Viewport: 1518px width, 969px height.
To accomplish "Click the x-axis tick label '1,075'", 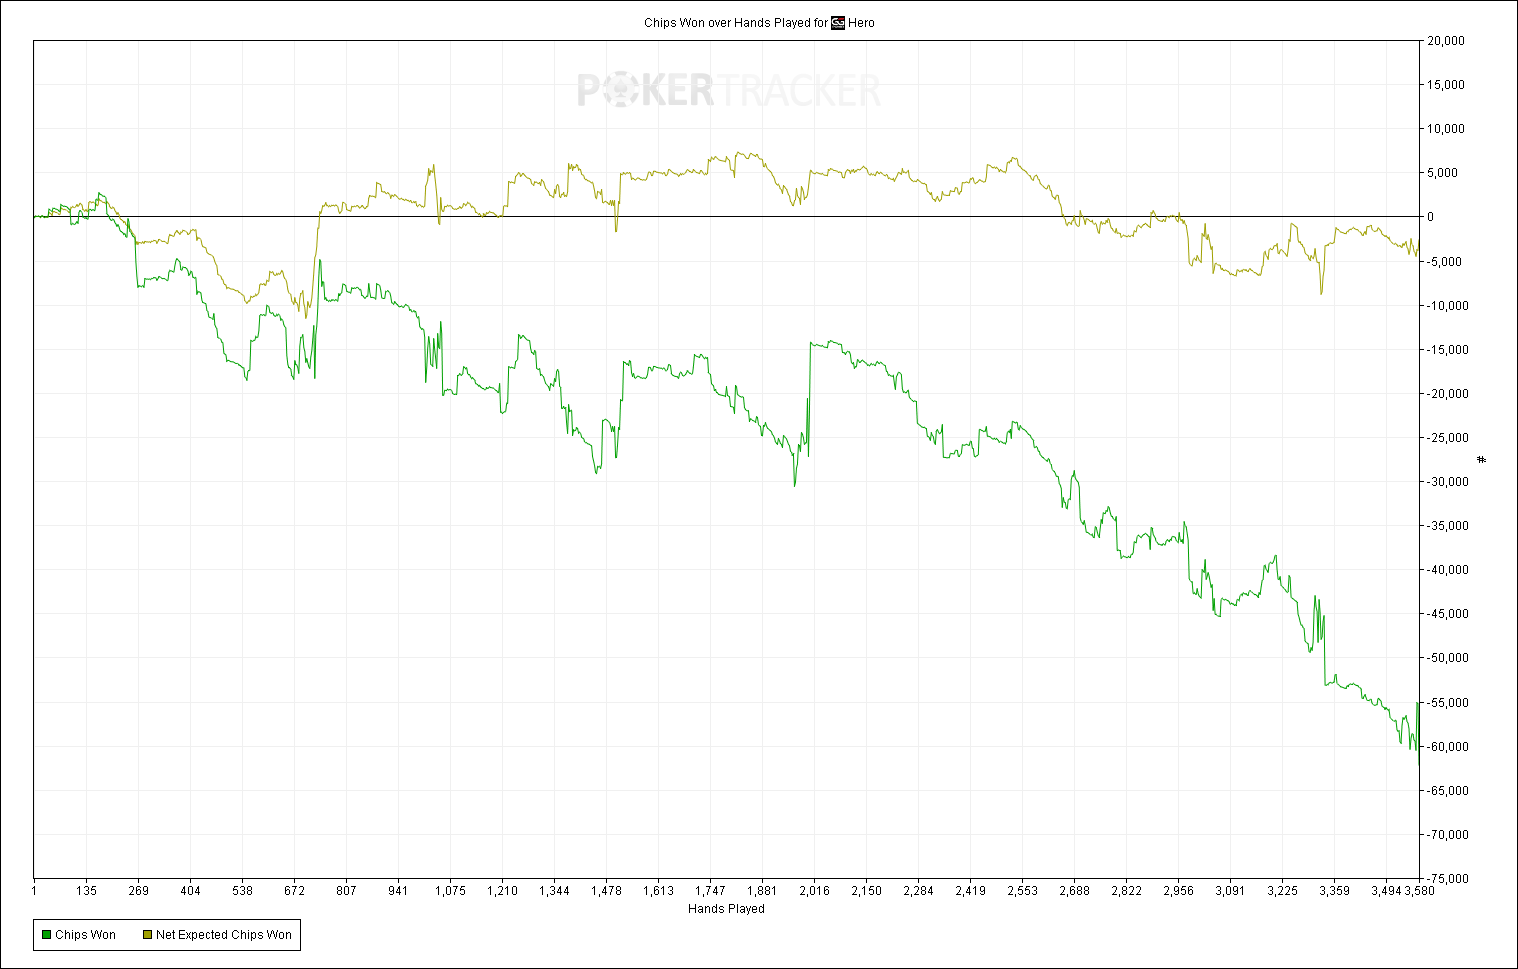I will [x=450, y=891].
